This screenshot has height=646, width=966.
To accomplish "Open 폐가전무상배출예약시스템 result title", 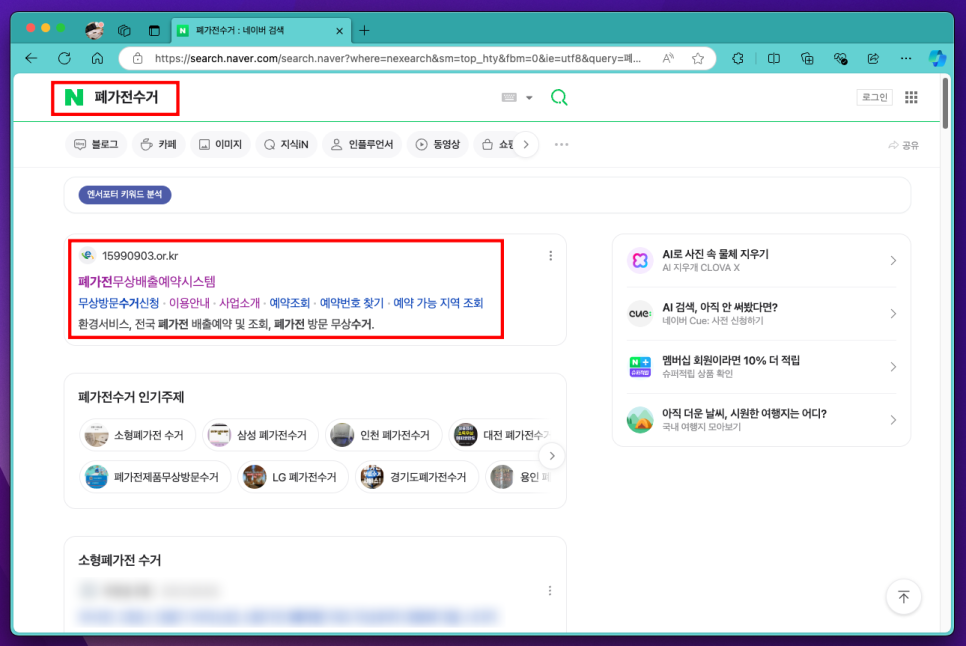I will click(147, 281).
